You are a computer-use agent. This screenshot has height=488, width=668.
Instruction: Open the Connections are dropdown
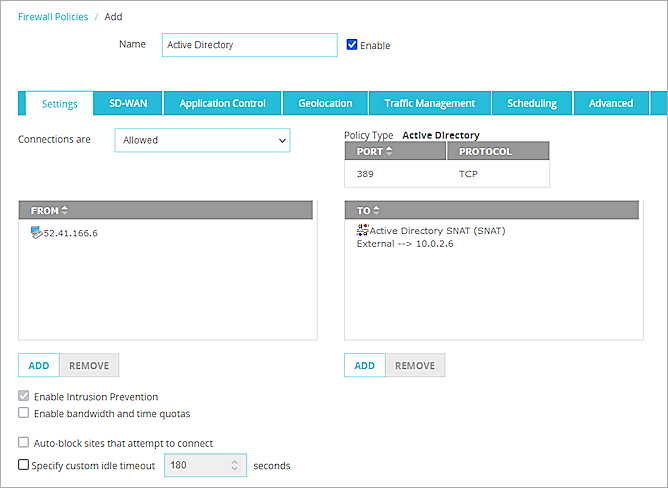(202, 140)
